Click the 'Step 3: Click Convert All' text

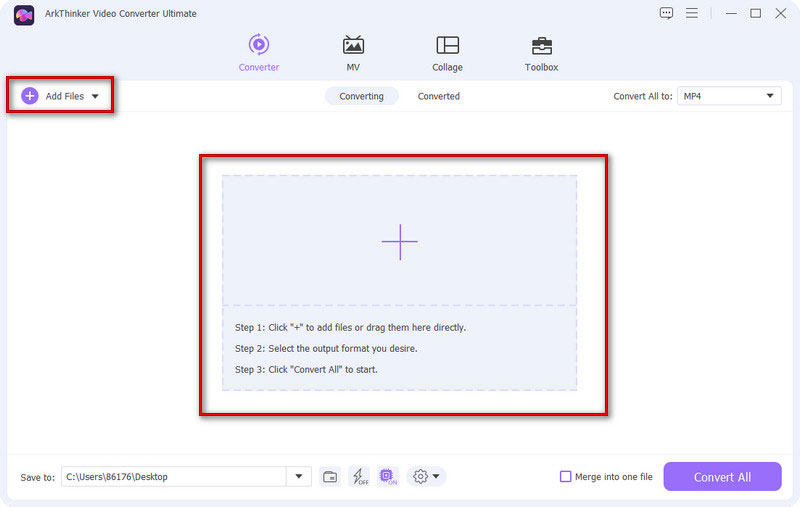pyautogui.click(x=306, y=369)
